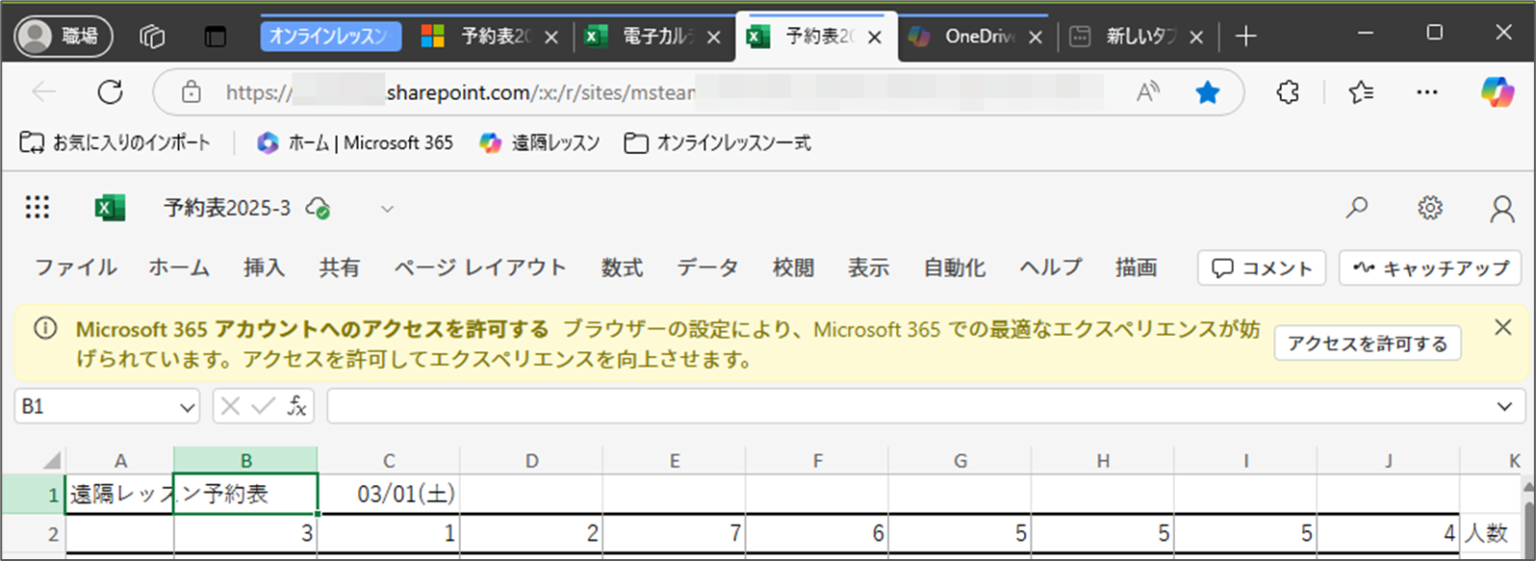Screen dimensions: 1536x561
Task: Open browser settings and more menu
Action: click(x=1428, y=93)
